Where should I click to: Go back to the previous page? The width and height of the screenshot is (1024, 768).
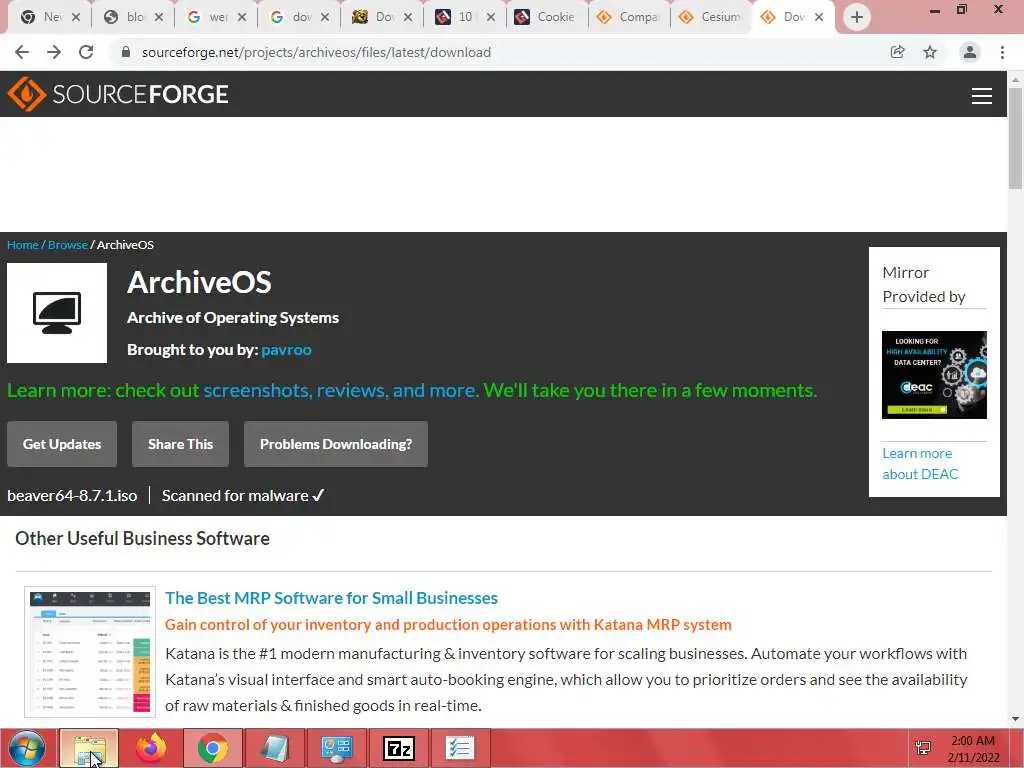[22, 52]
